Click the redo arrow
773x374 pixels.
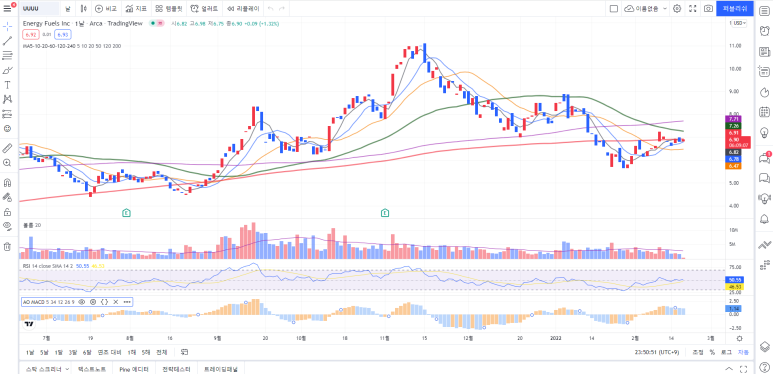click(x=281, y=8)
